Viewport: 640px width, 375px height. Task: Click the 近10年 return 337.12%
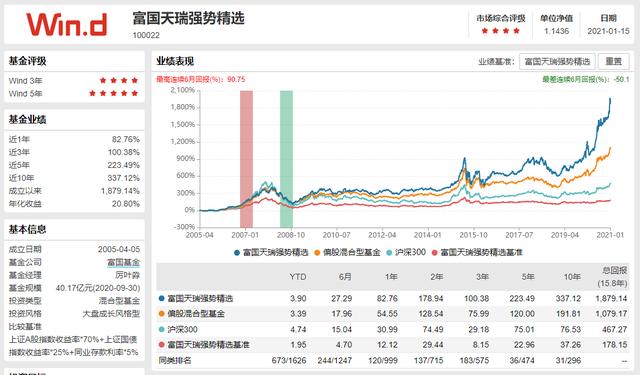(124, 178)
